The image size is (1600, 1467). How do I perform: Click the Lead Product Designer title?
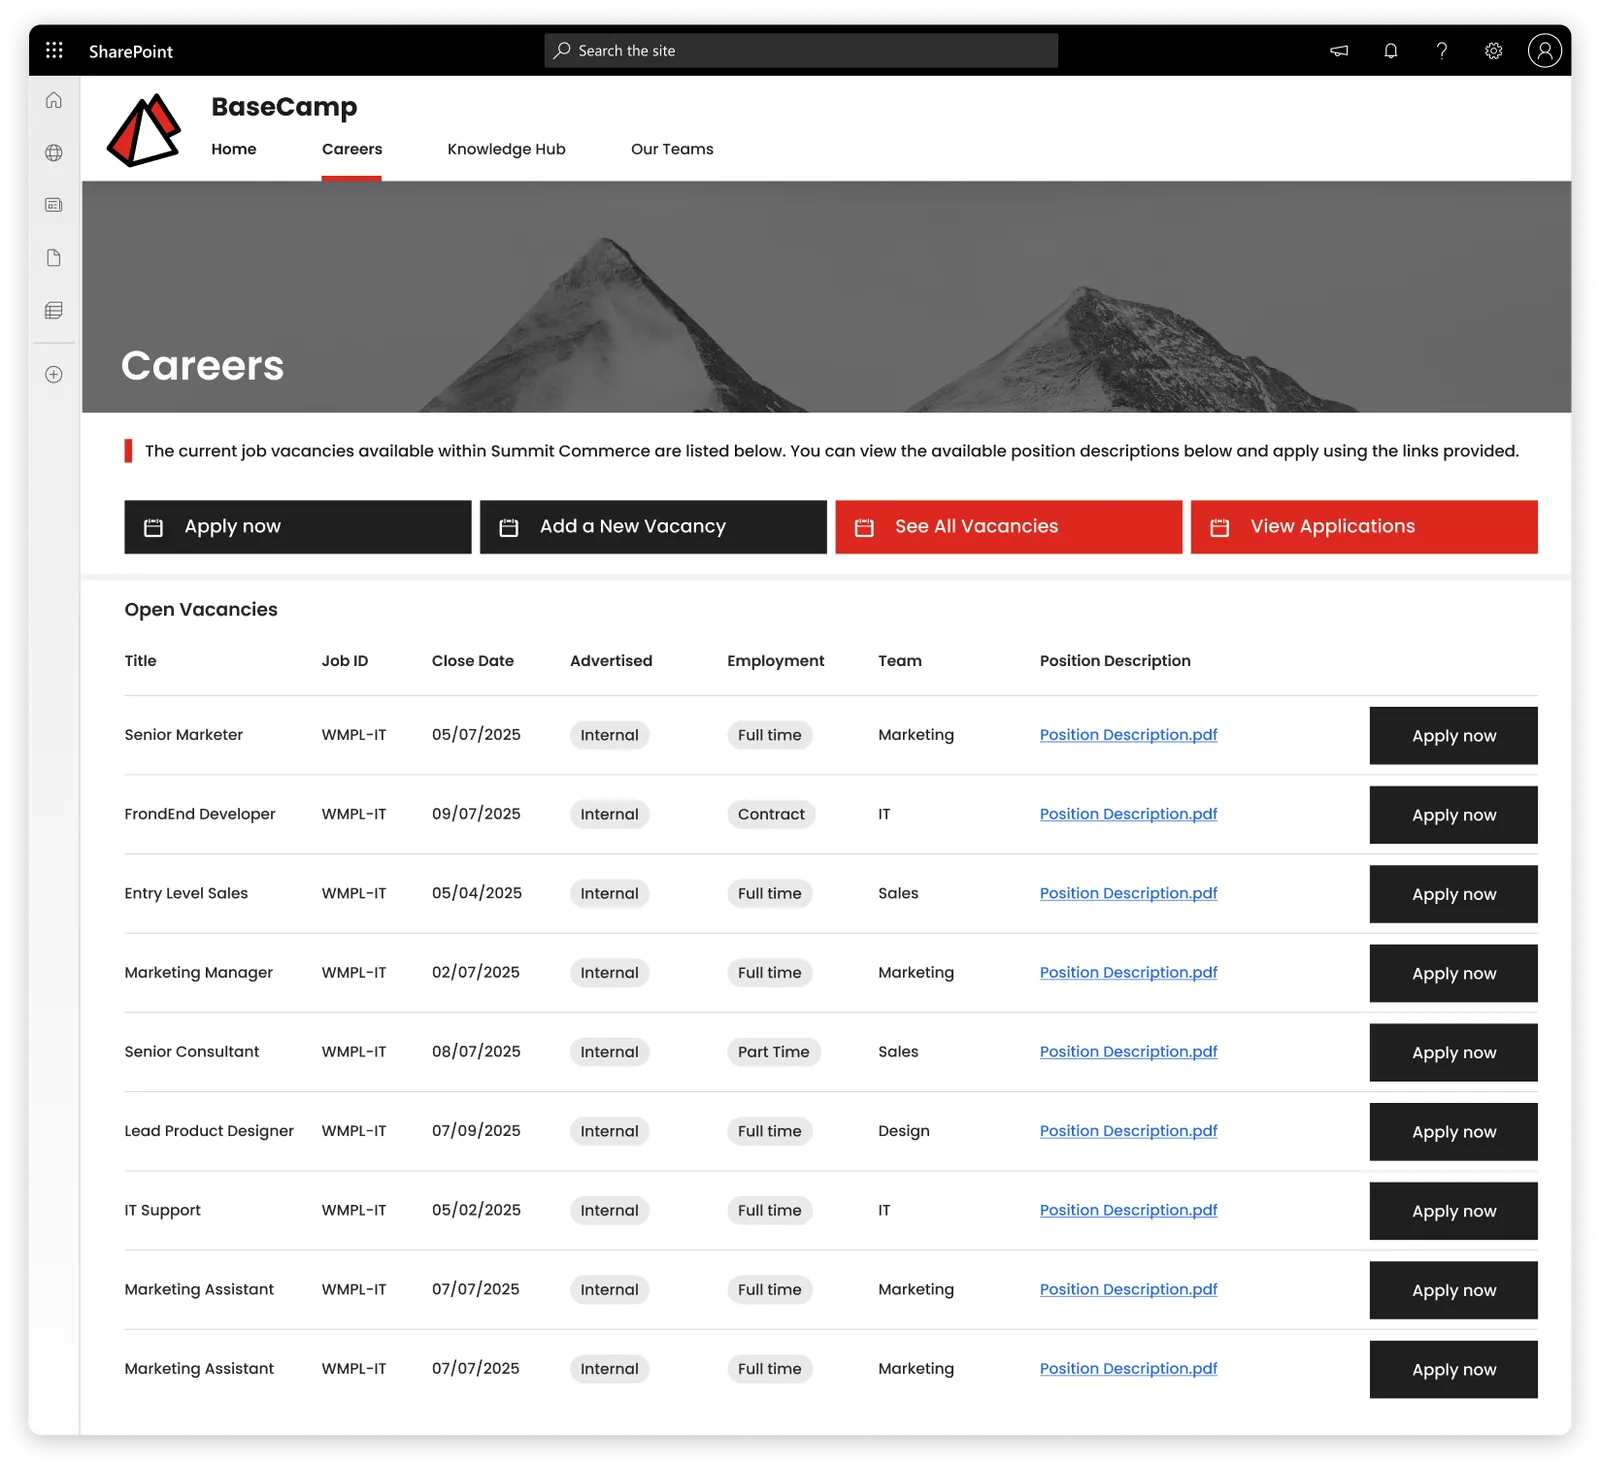pyautogui.click(x=209, y=1131)
